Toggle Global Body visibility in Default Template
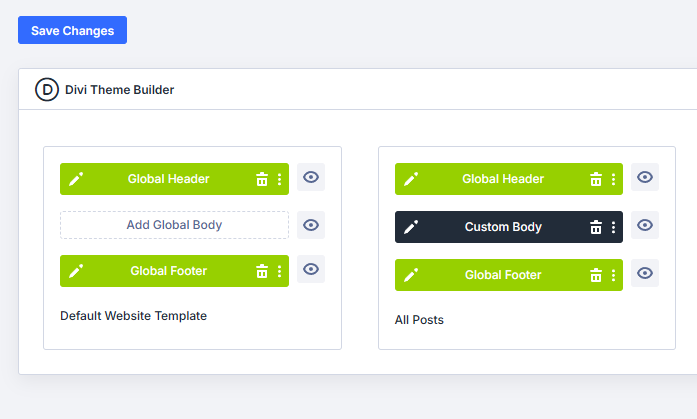This screenshot has width=697, height=419. (311, 225)
